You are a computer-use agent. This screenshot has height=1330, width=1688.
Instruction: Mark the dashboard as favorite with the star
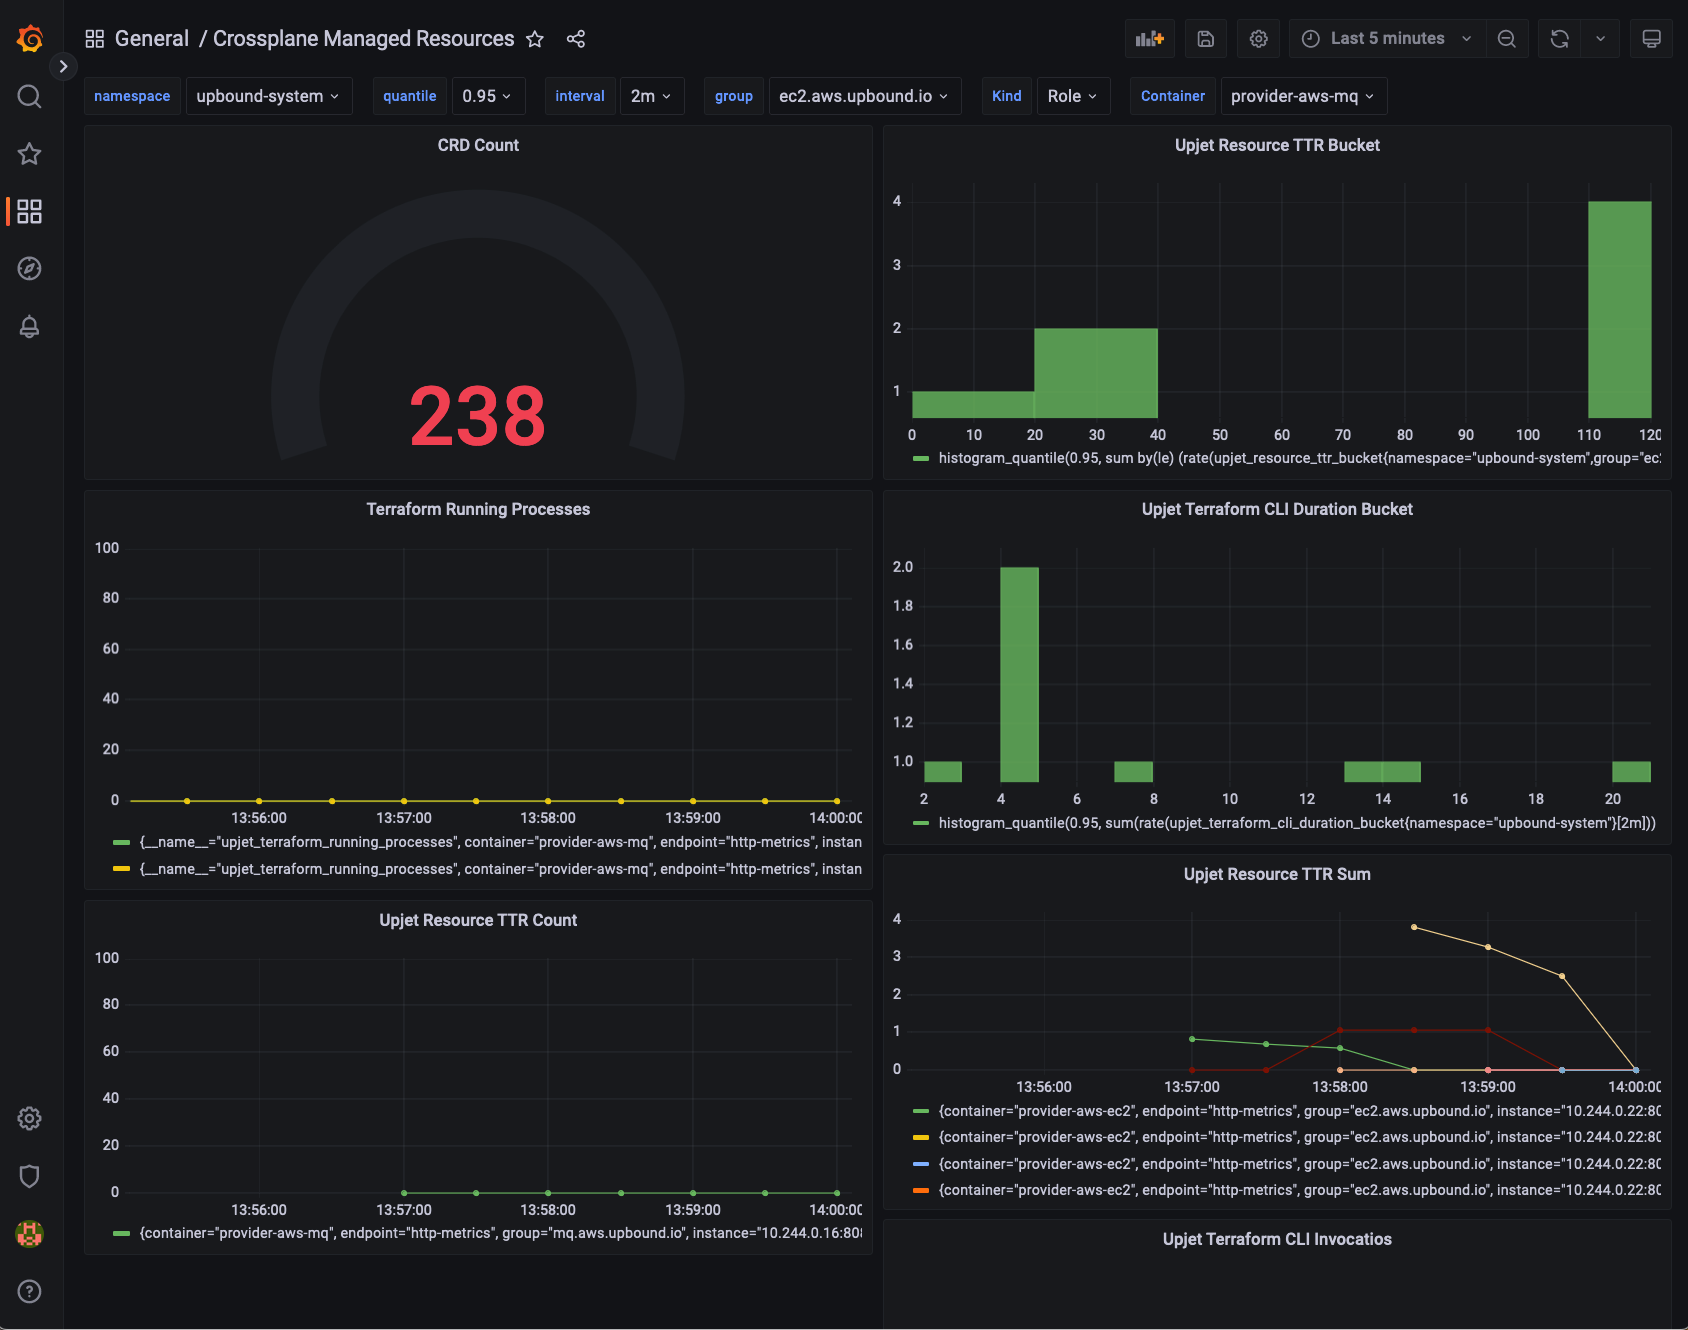(535, 39)
